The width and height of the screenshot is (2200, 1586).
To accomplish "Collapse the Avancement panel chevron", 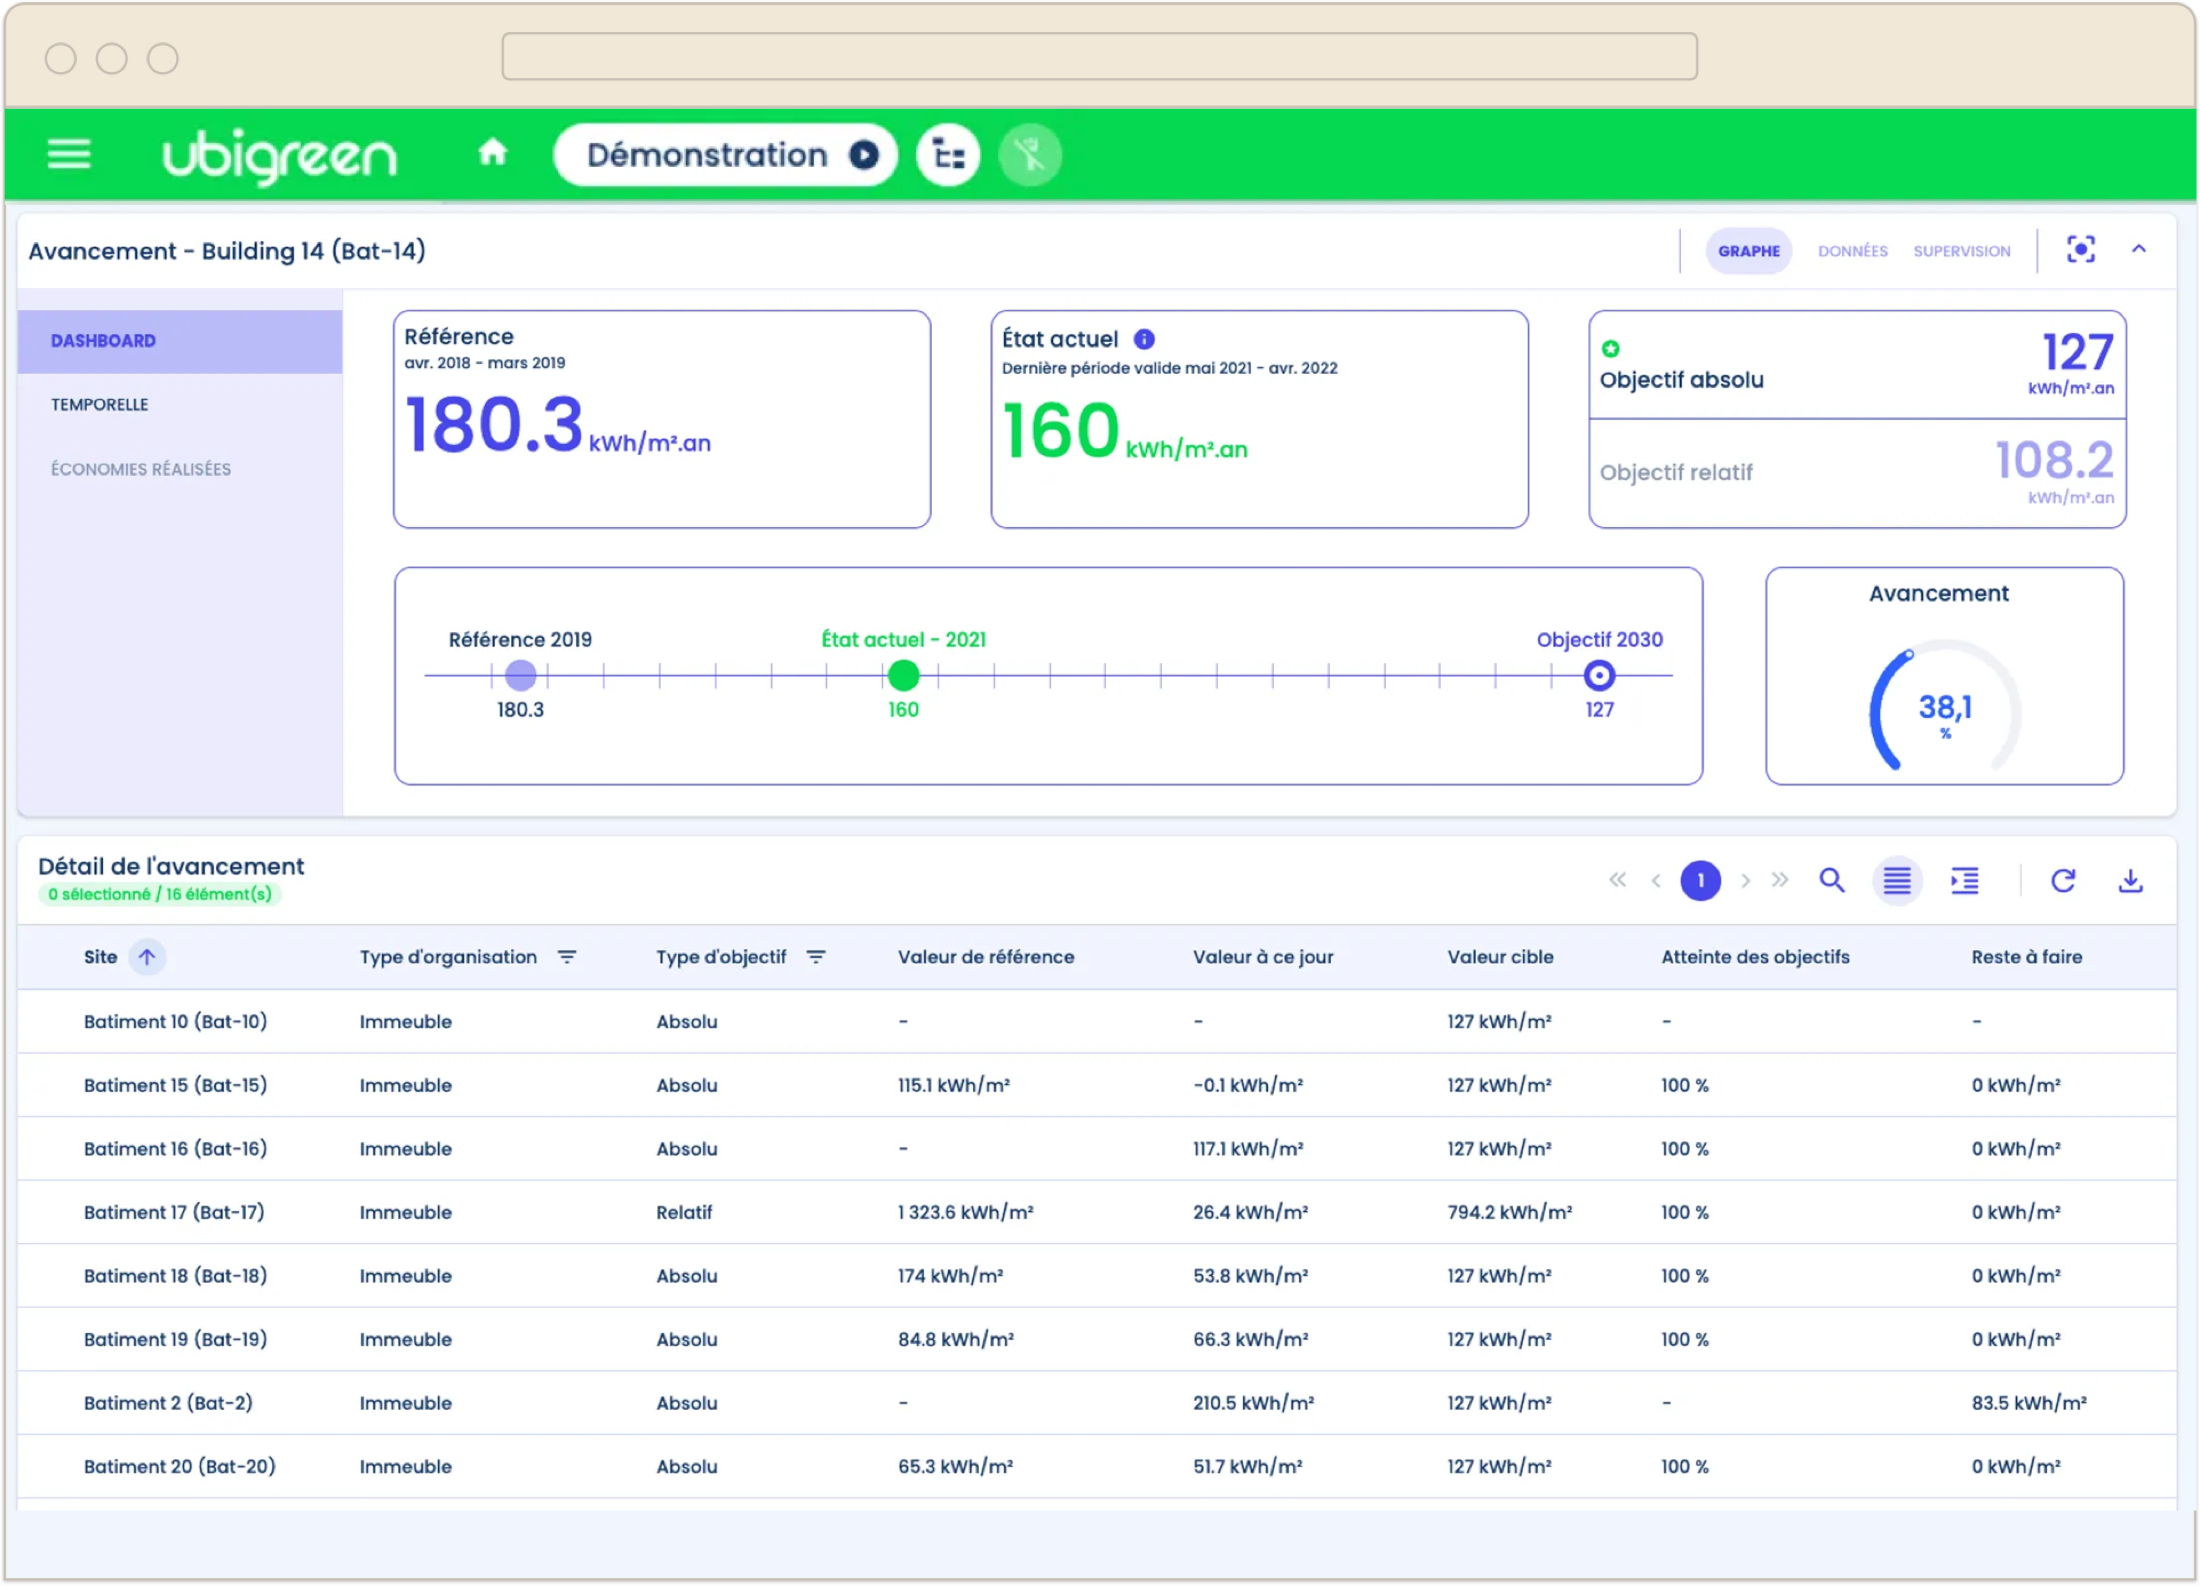I will click(2138, 250).
